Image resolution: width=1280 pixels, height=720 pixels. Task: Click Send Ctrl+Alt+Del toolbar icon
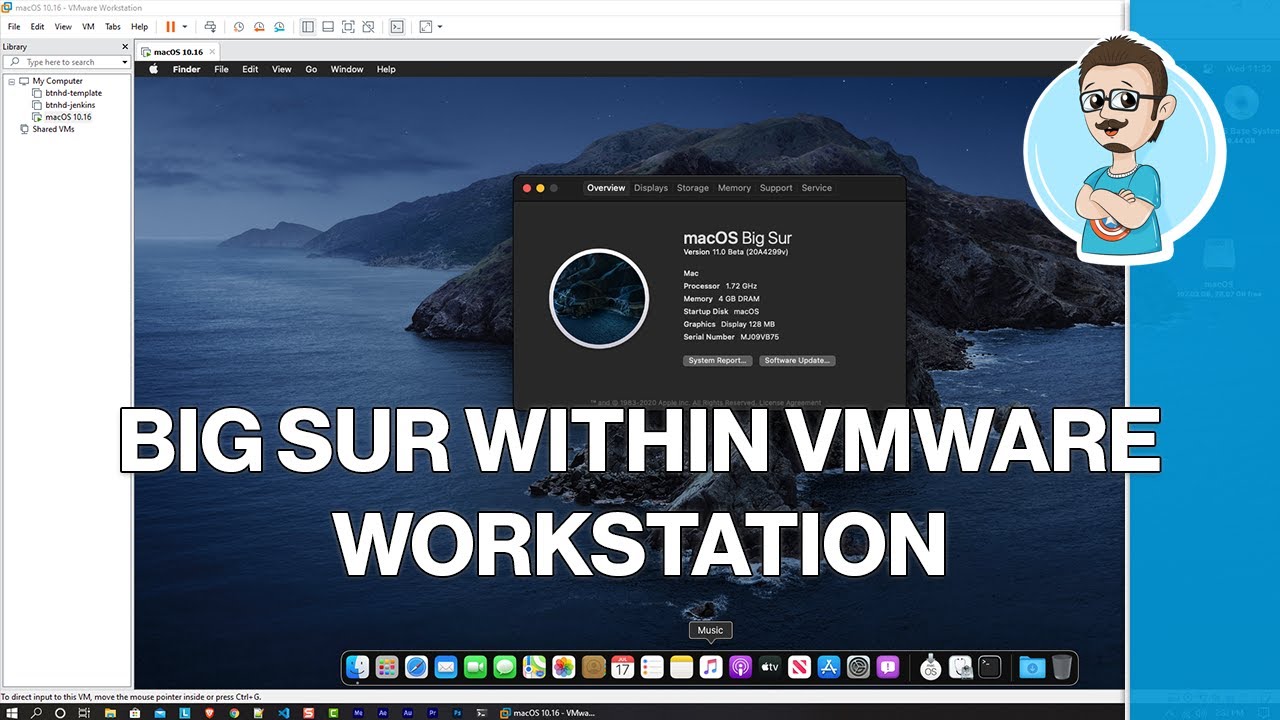(x=210, y=27)
